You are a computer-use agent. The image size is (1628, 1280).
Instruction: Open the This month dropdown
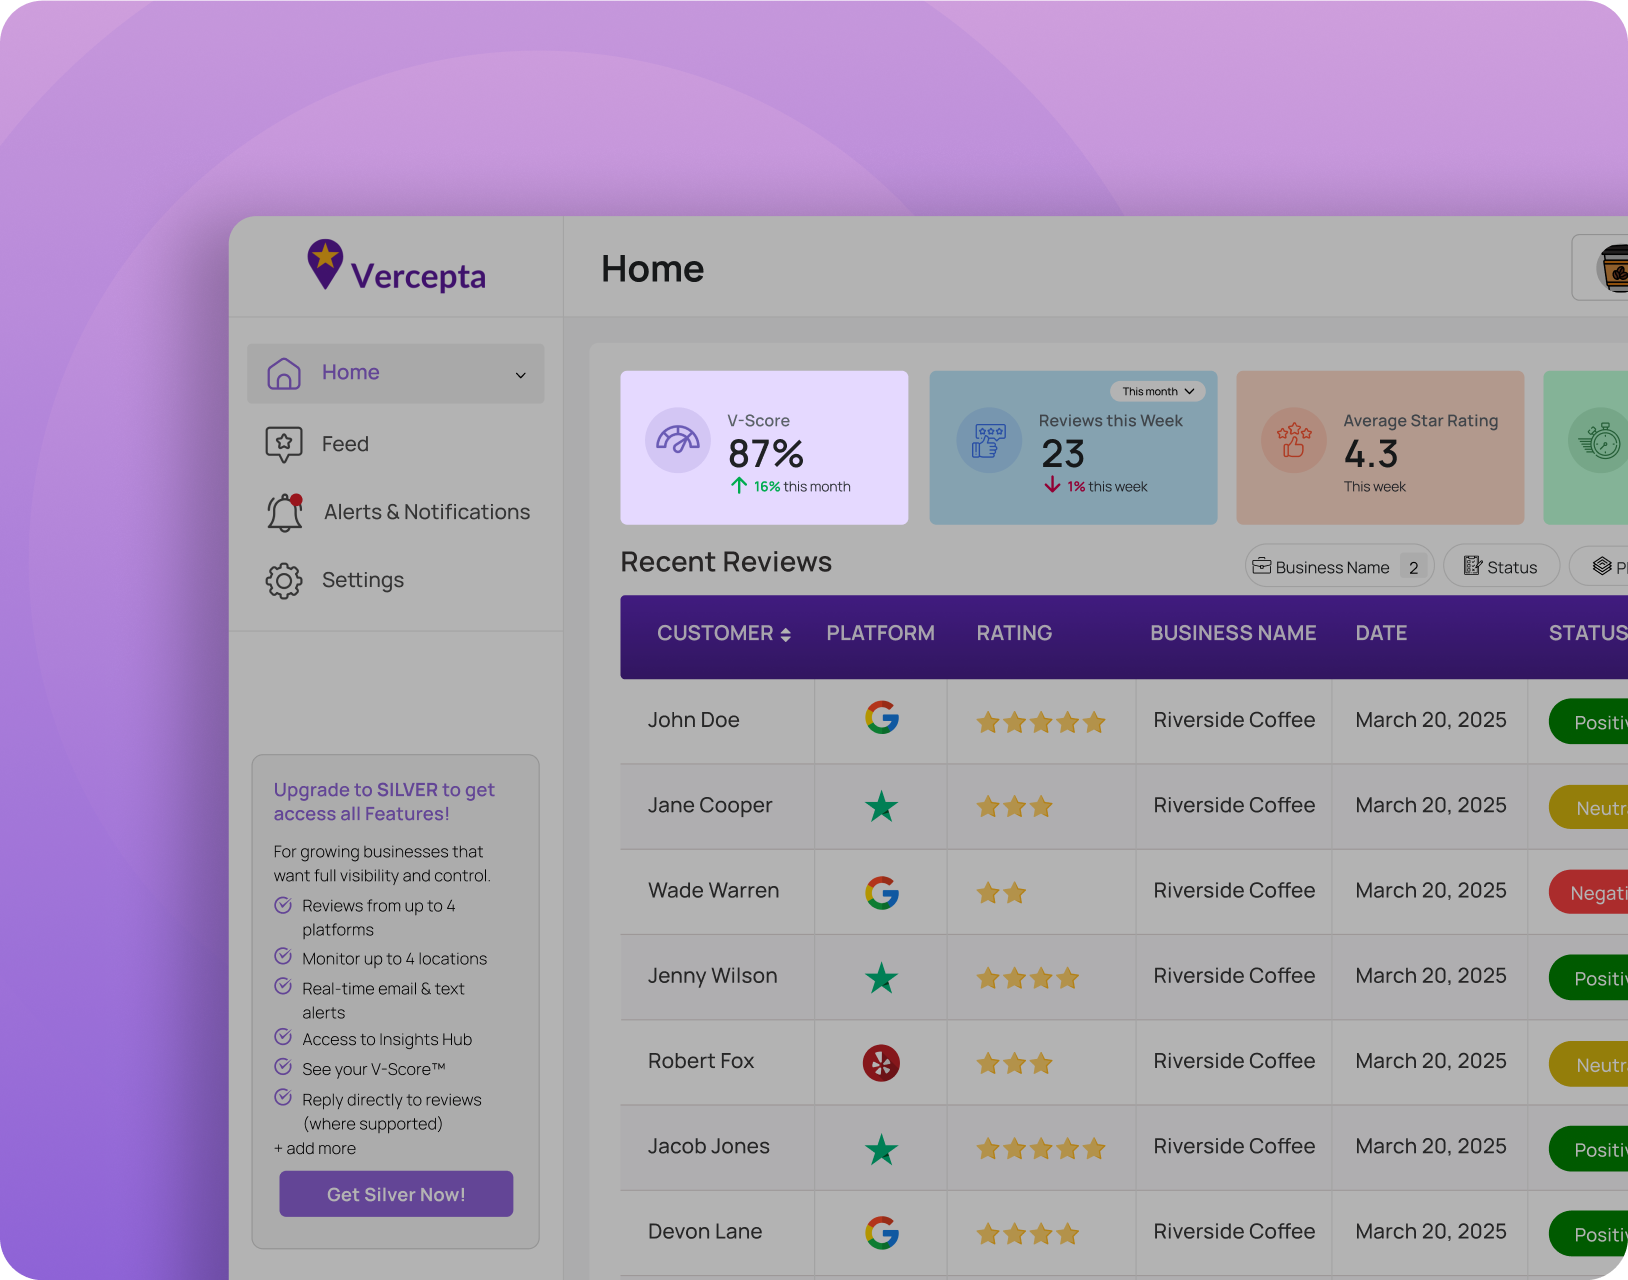(1157, 391)
